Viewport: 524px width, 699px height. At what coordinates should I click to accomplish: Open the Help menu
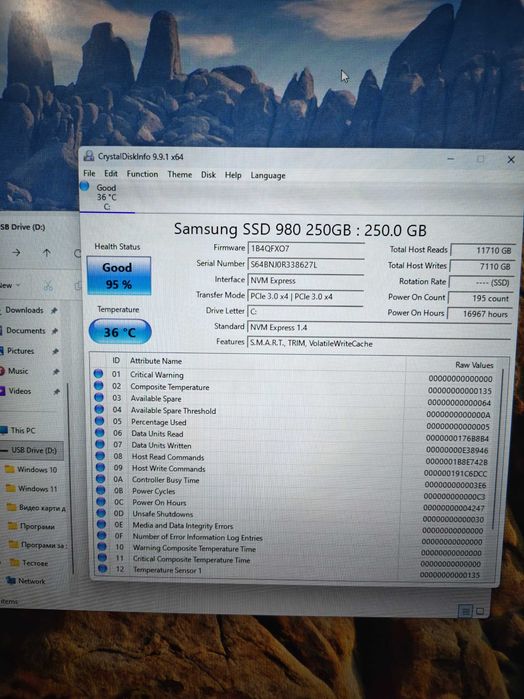click(x=233, y=175)
